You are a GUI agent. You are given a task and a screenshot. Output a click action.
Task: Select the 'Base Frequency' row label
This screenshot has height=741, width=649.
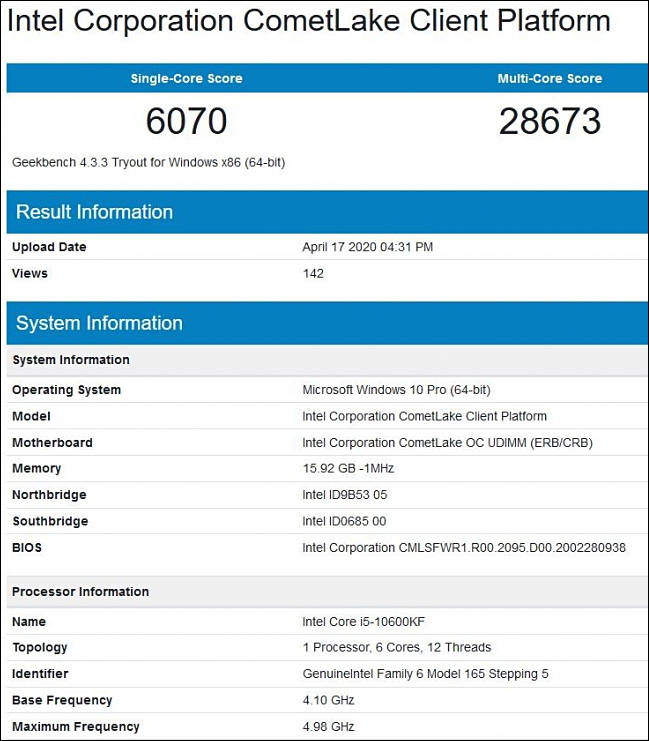tap(62, 700)
